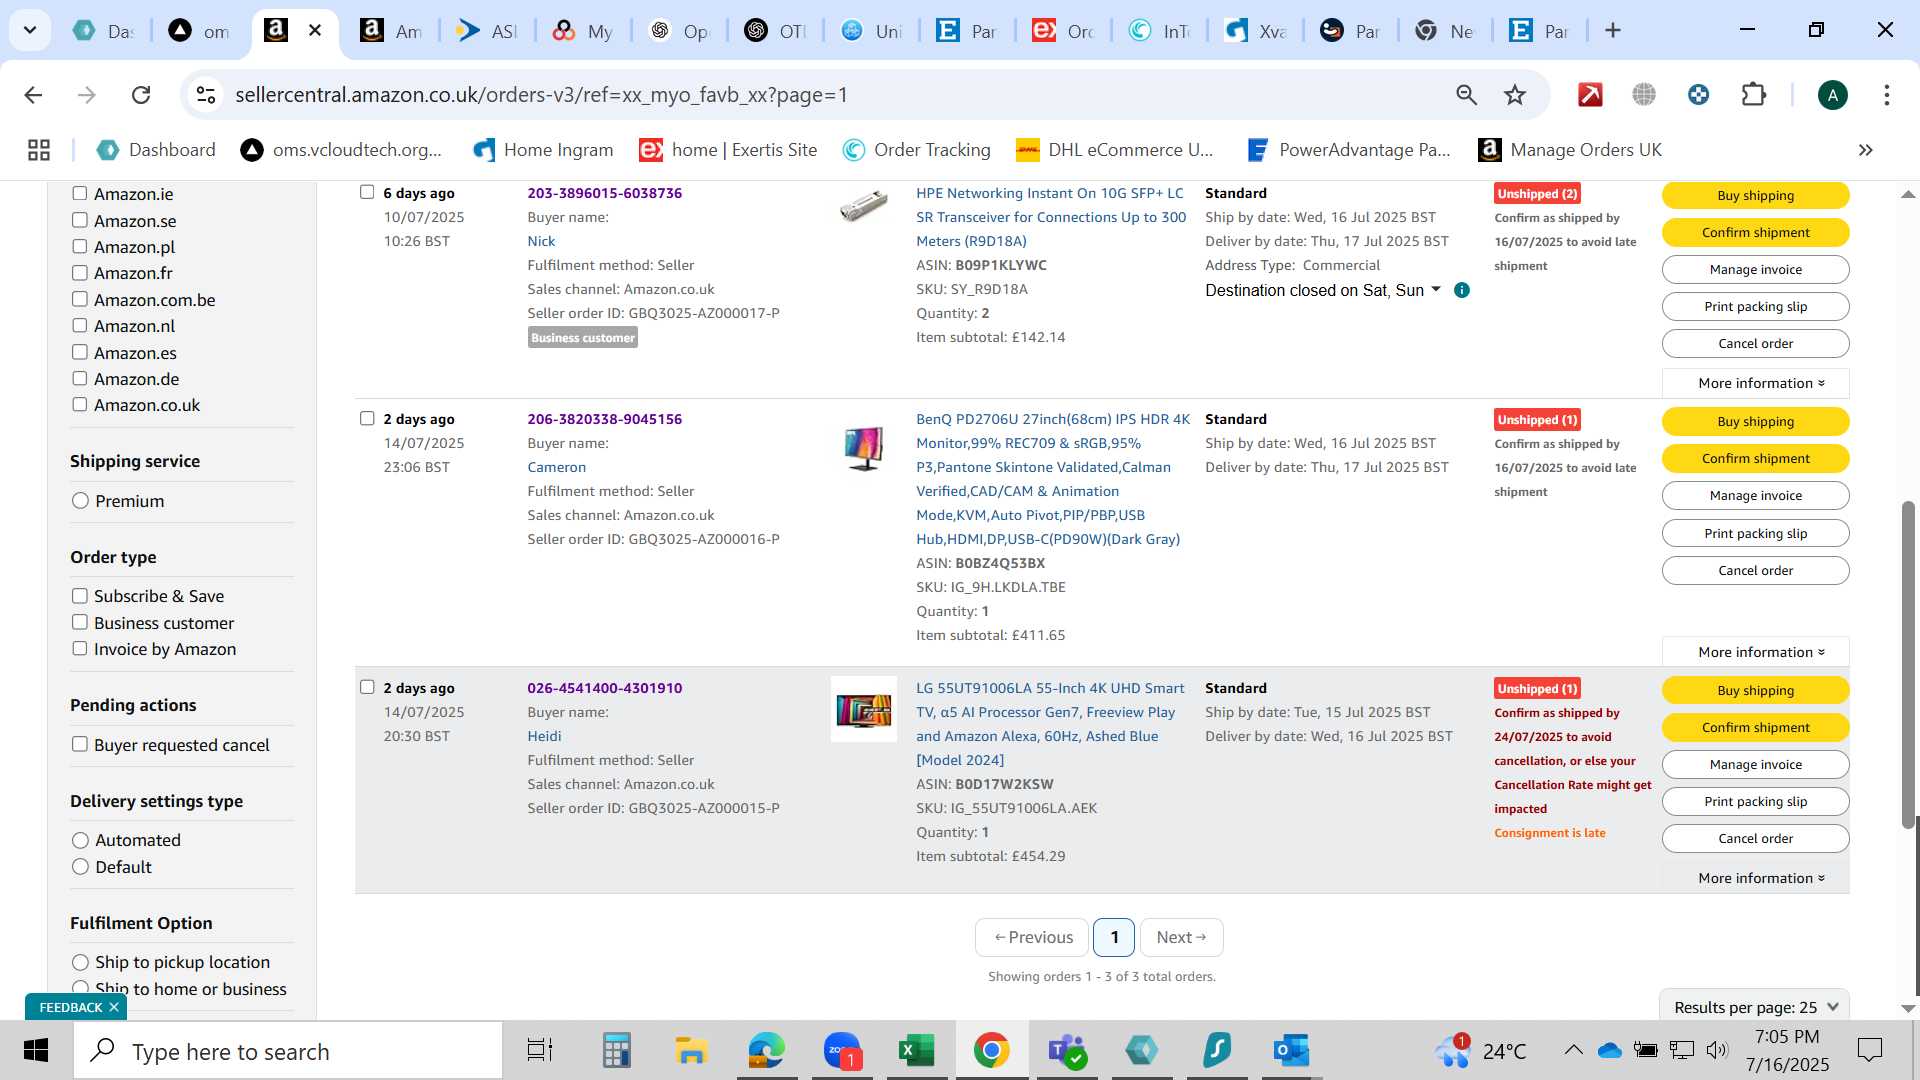Tick the Amazon.de marketplace checkbox
Image resolution: width=1920 pixels, height=1080 pixels.
80,379
